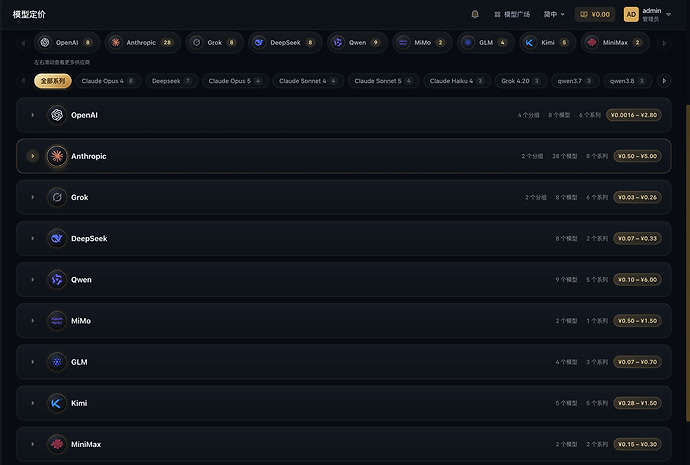Expand the MiMo row chevron

tap(33, 321)
